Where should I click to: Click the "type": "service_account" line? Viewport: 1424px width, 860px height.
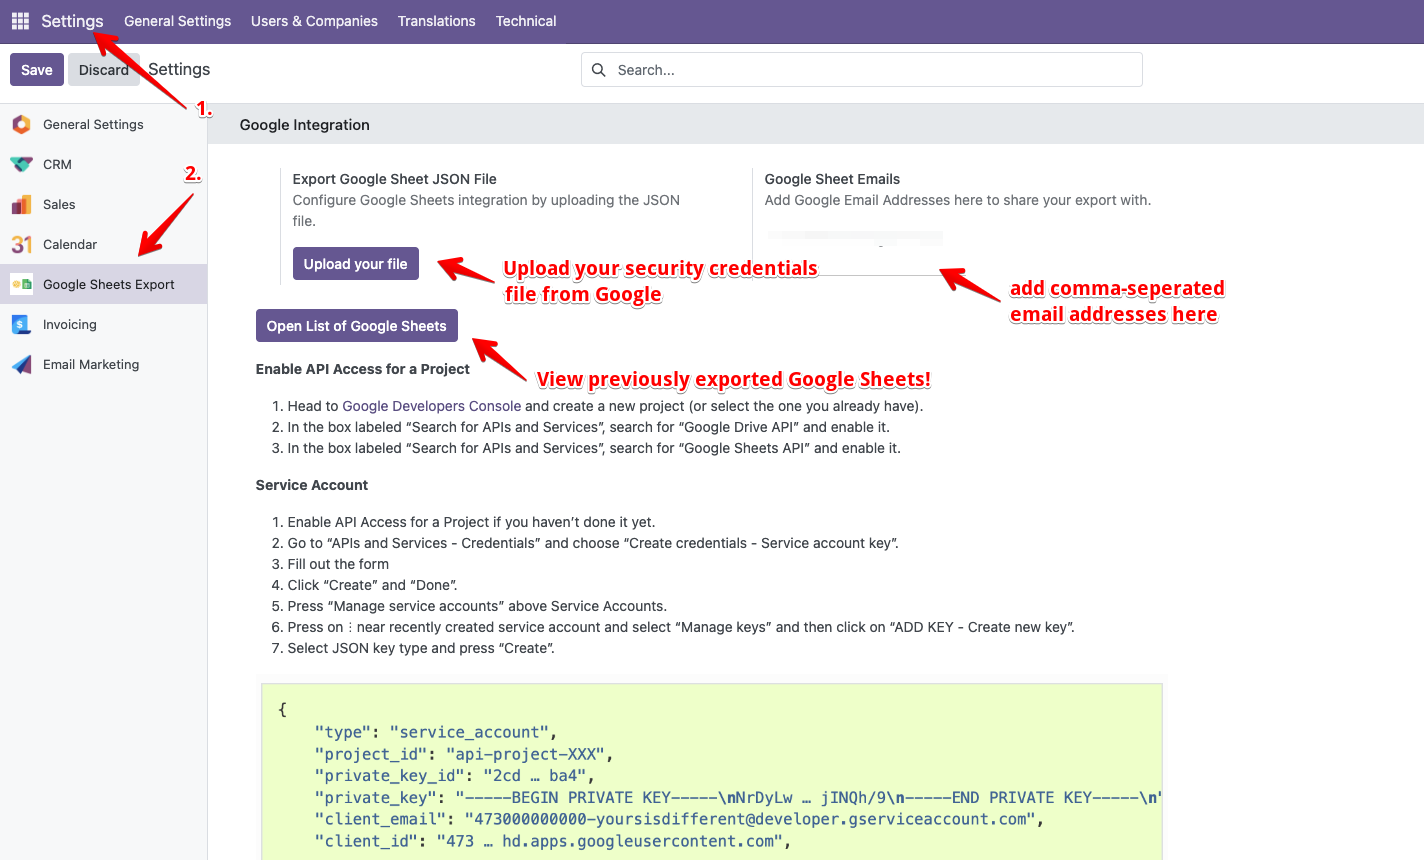[x=436, y=732]
